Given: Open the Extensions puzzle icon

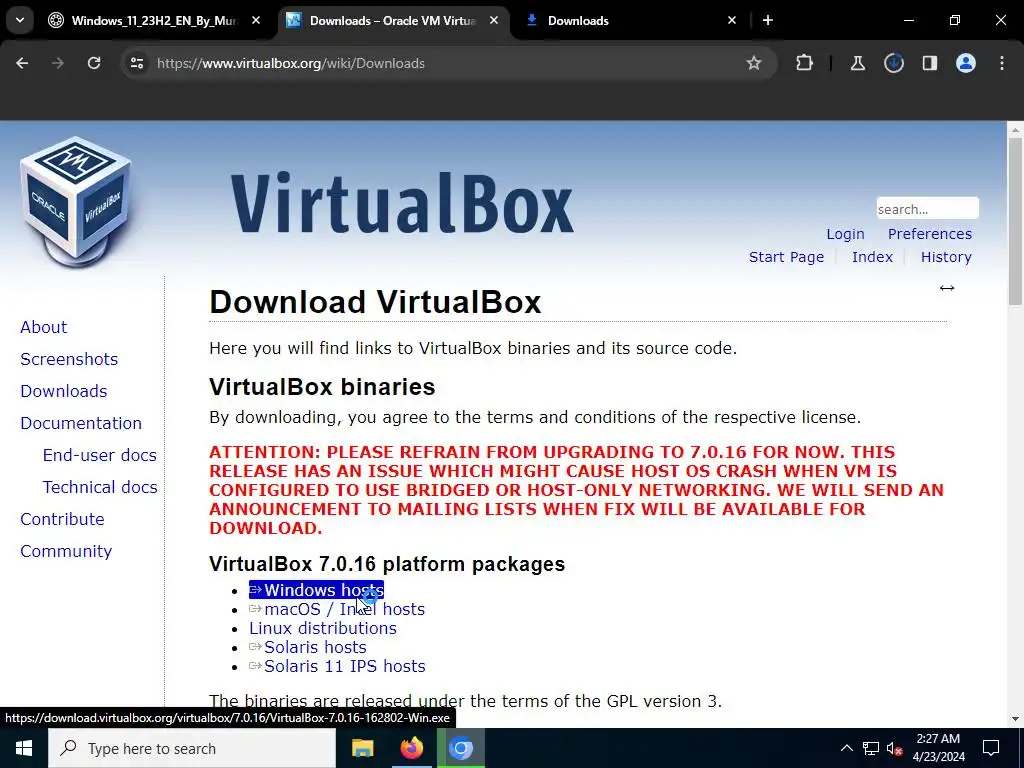Looking at the screenshot, I should (x=805, y=63).
